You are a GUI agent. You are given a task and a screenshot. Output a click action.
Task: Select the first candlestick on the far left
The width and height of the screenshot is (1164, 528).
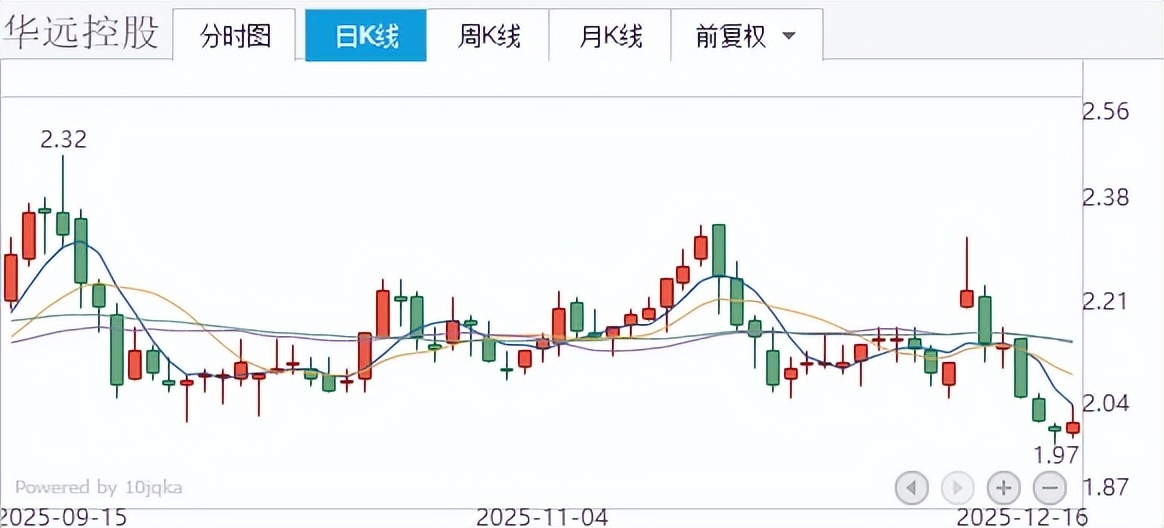pyautogui.click(x=11, y=276)
